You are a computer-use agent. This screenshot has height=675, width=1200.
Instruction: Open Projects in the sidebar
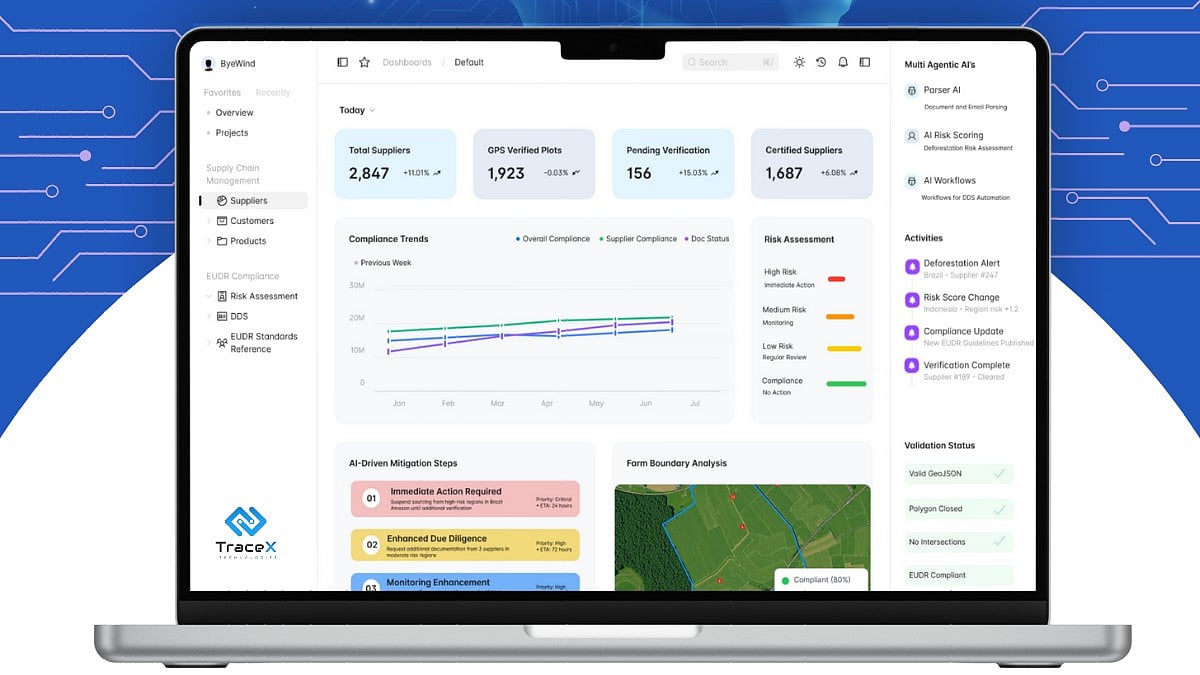pyautogui.click(x=232, y=133)
